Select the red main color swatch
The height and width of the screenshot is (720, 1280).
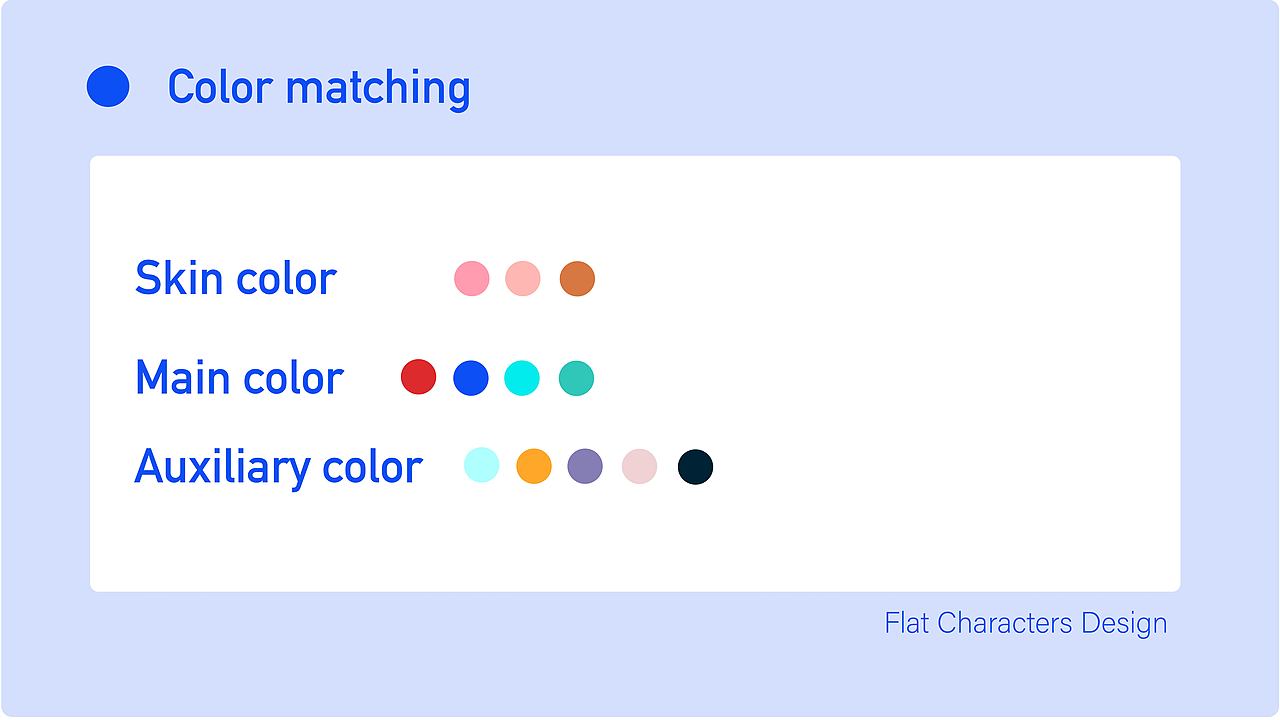coord(418,377)
